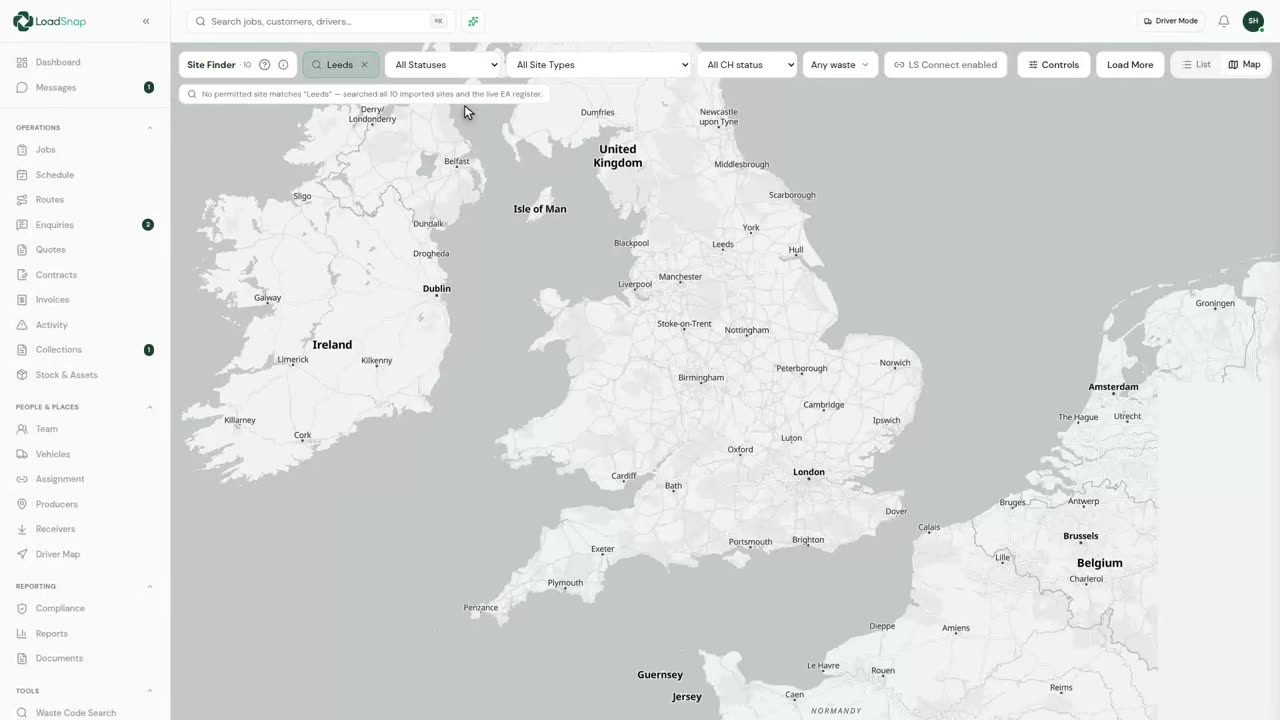
Task: Click Reports chart icon
Action: pyautogui.click(x=22, y=633)
